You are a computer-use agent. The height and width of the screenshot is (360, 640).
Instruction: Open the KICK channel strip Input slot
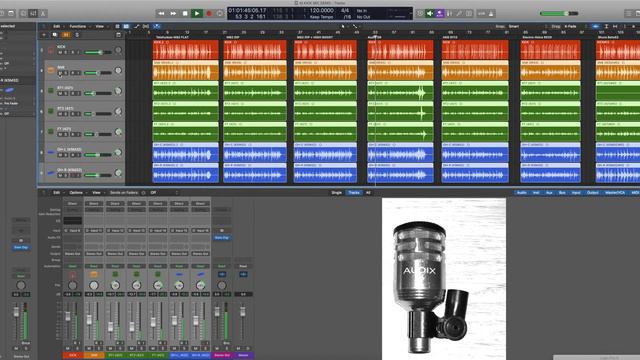click(73, 231)
